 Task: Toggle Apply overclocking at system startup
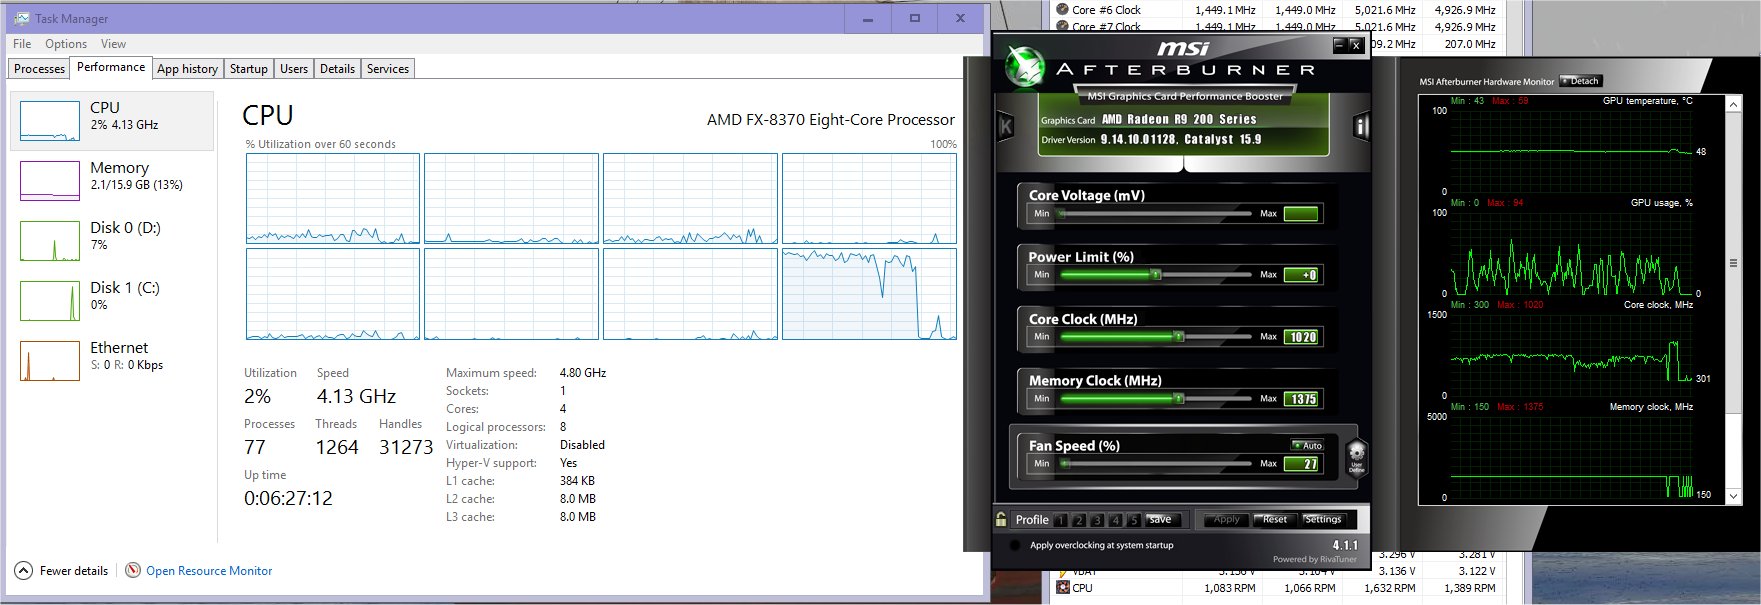click(1015, 545)
